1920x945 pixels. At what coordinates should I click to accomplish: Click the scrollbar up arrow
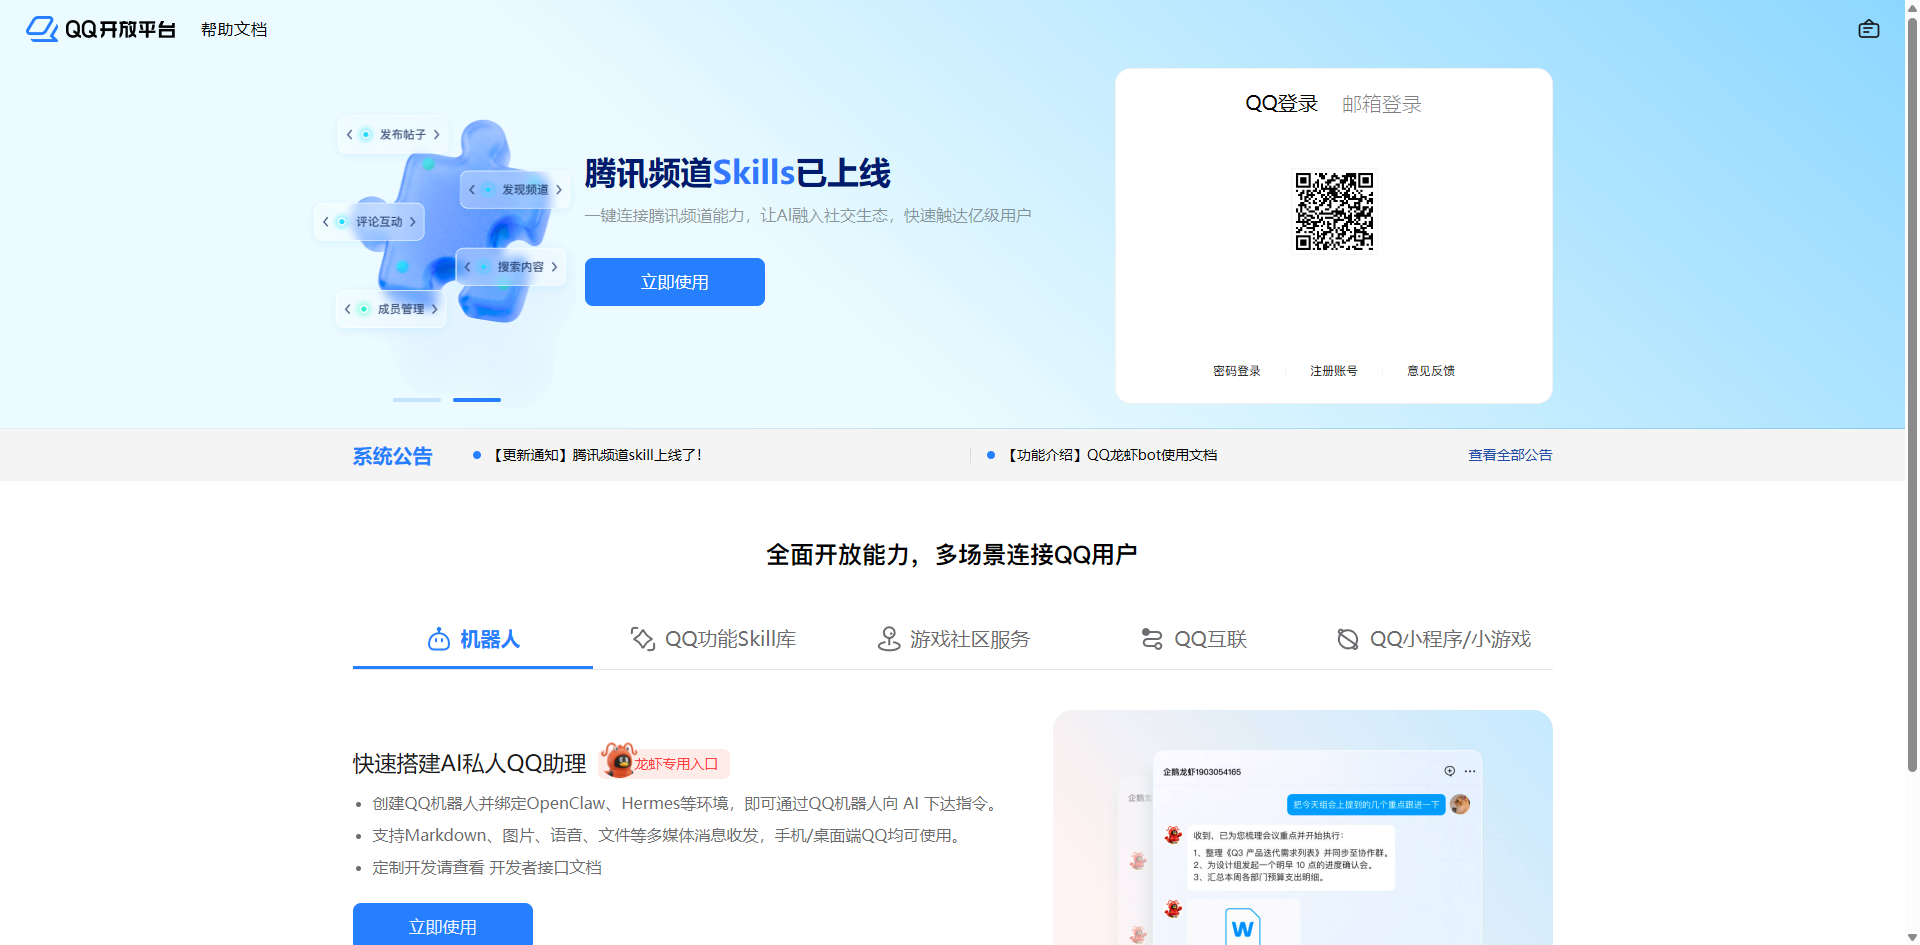pos(1912,7)
